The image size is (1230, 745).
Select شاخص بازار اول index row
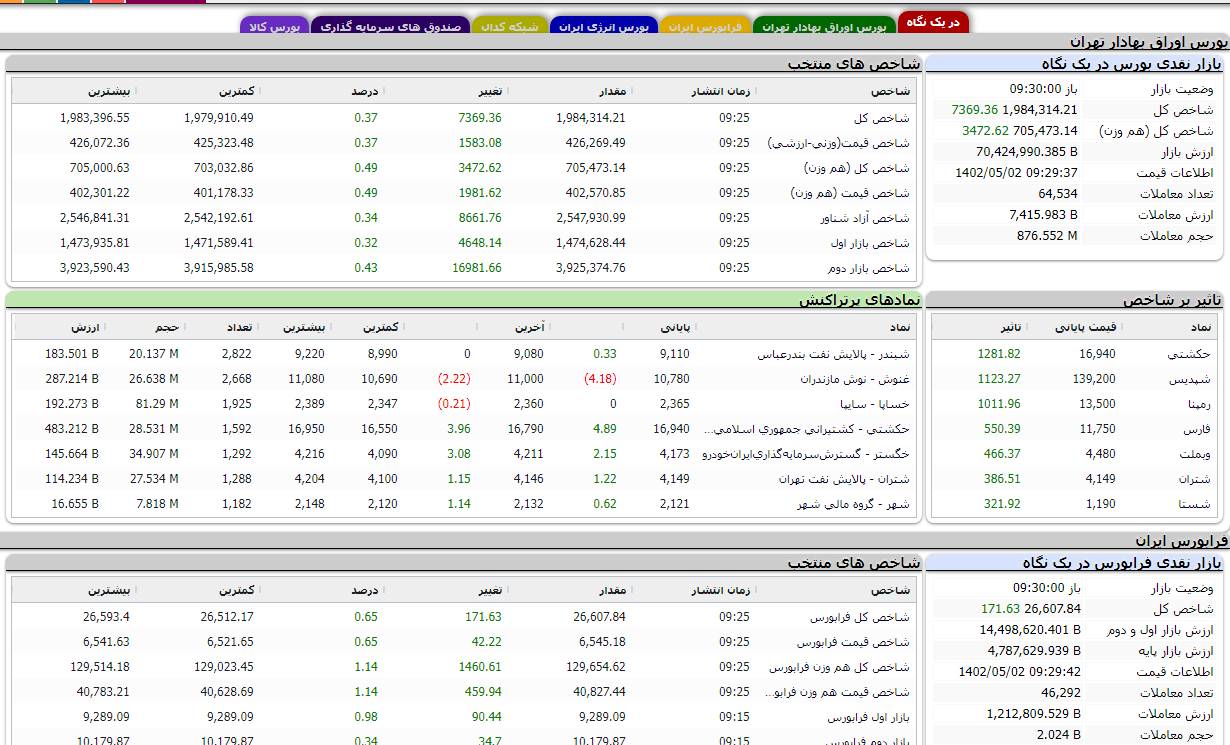(x=465, y=243)
